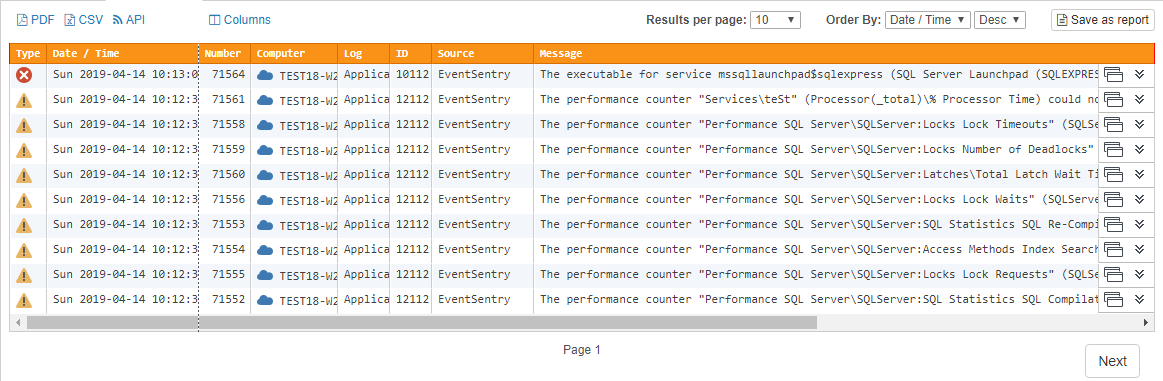This screenshot has width=1163, height=381.
Task: Open the API feed link
Action: coord(129,20)
